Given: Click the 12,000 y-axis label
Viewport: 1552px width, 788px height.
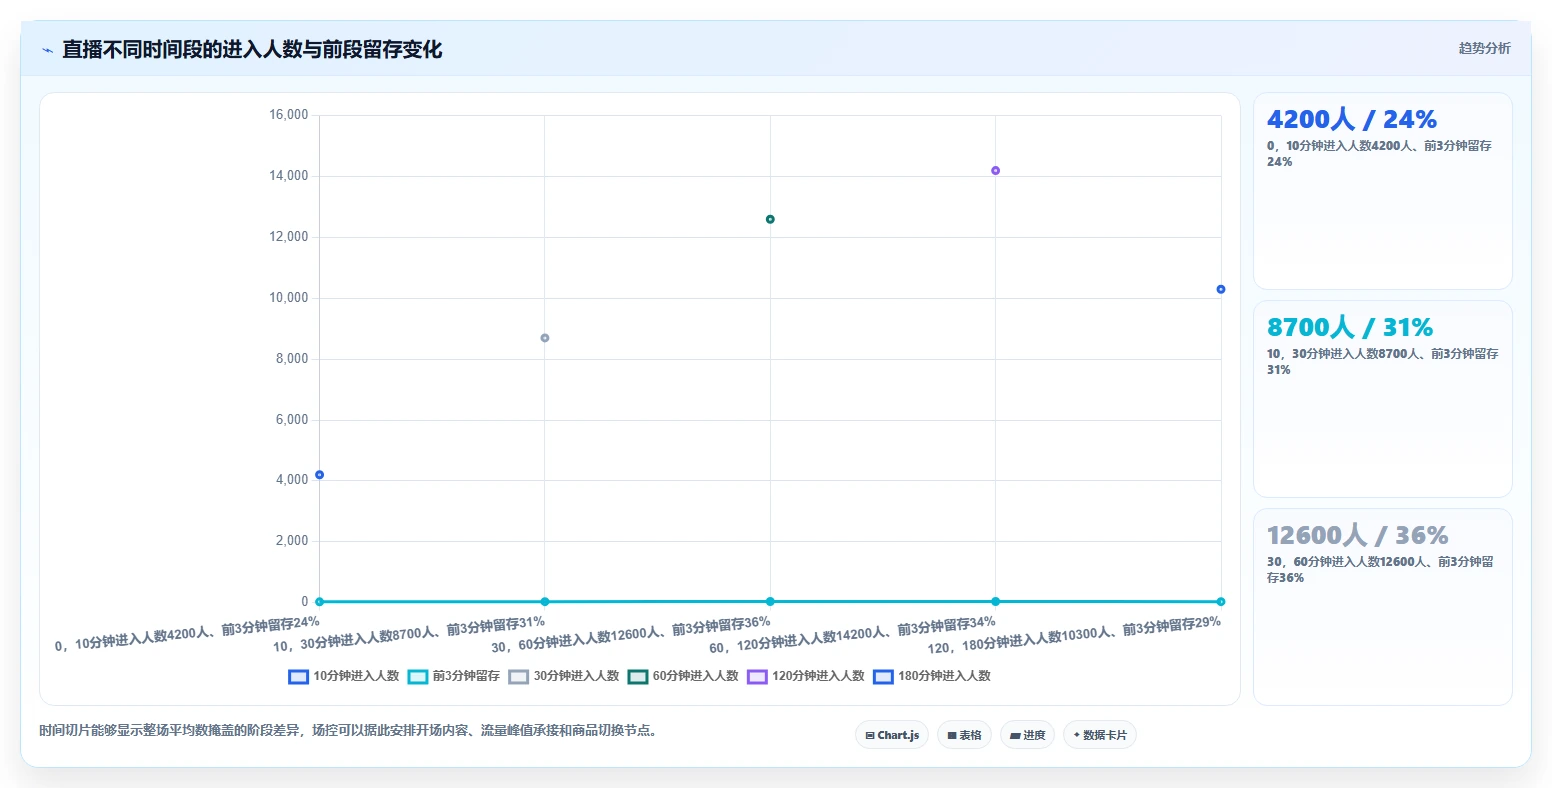Looking at the screenshot, I should coord(289,237).
